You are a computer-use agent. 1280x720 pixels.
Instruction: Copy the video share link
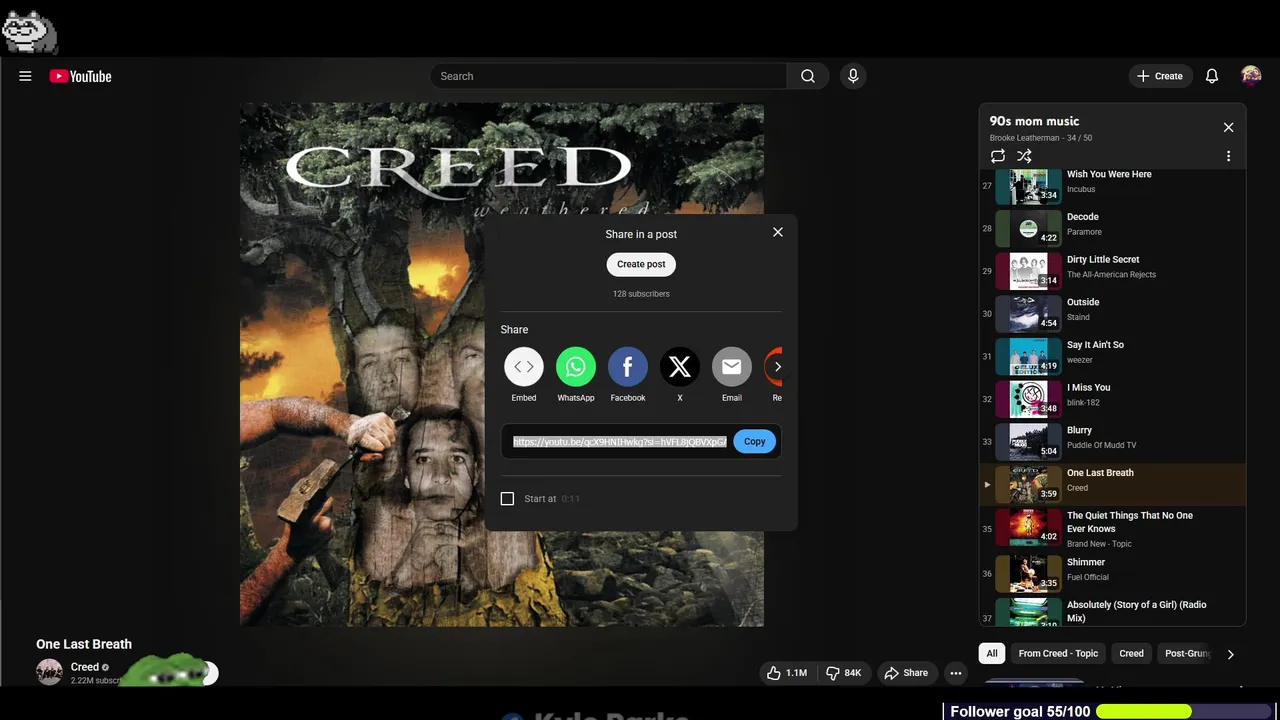click(755, 441)
